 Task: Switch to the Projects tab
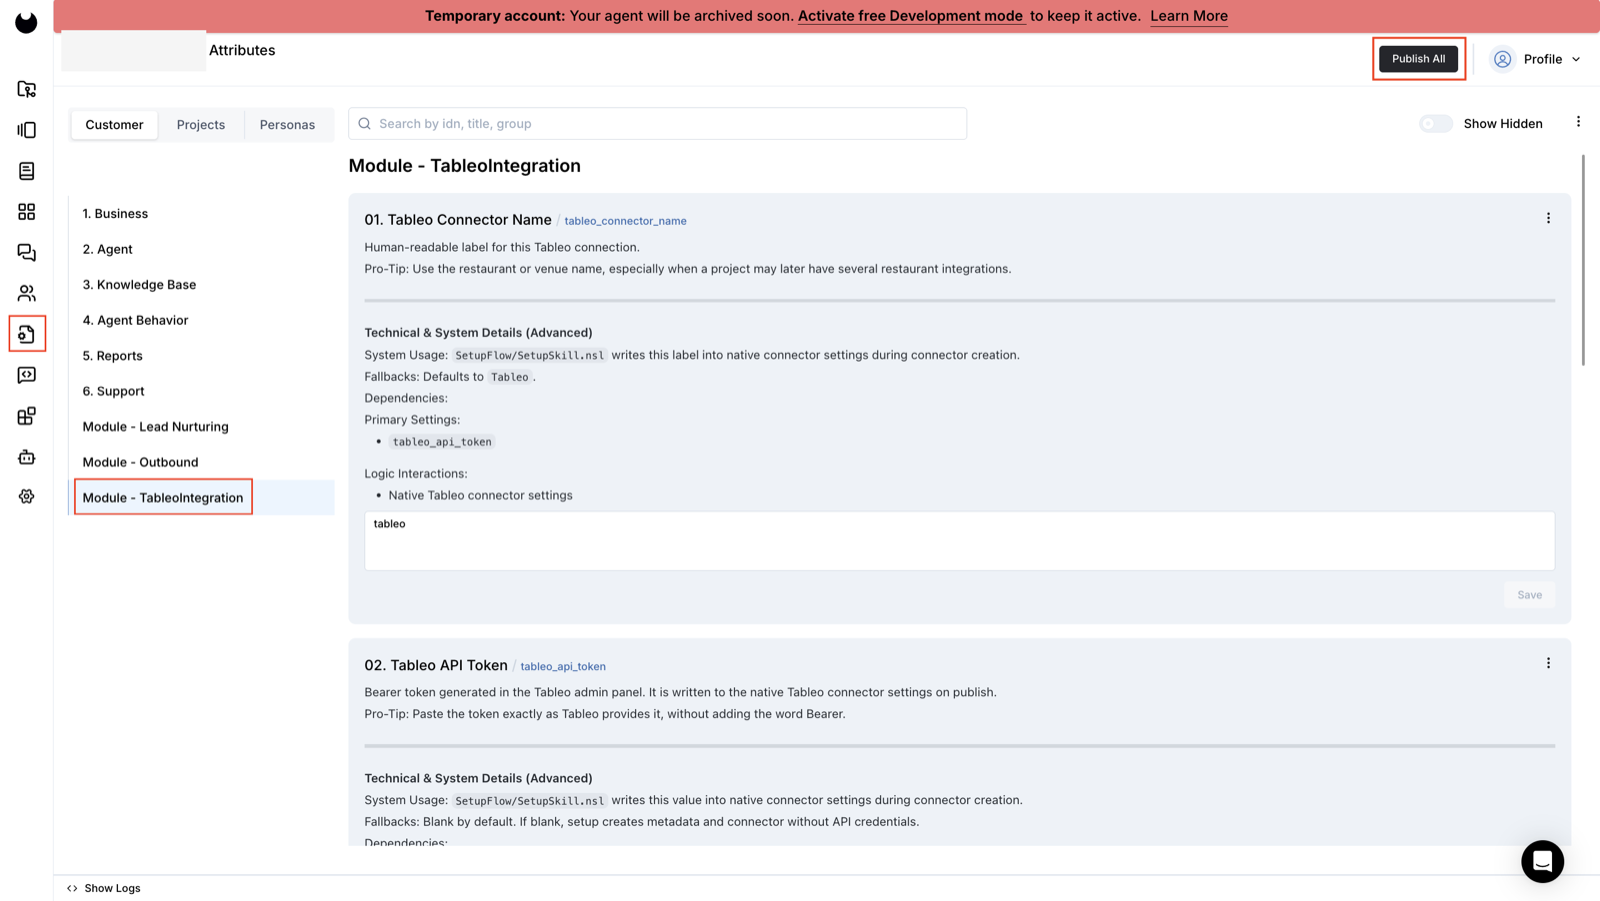(201, 125)
